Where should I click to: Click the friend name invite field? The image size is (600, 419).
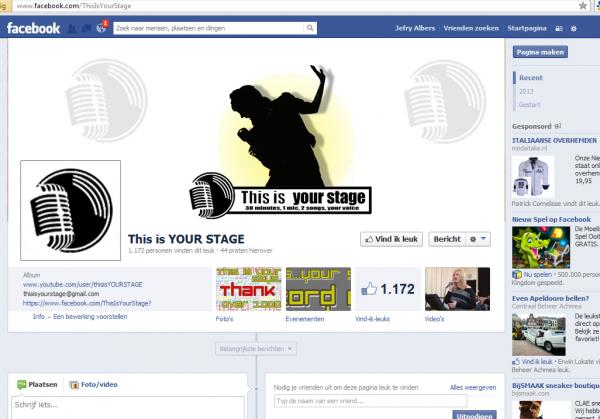[x=370, y=401]
